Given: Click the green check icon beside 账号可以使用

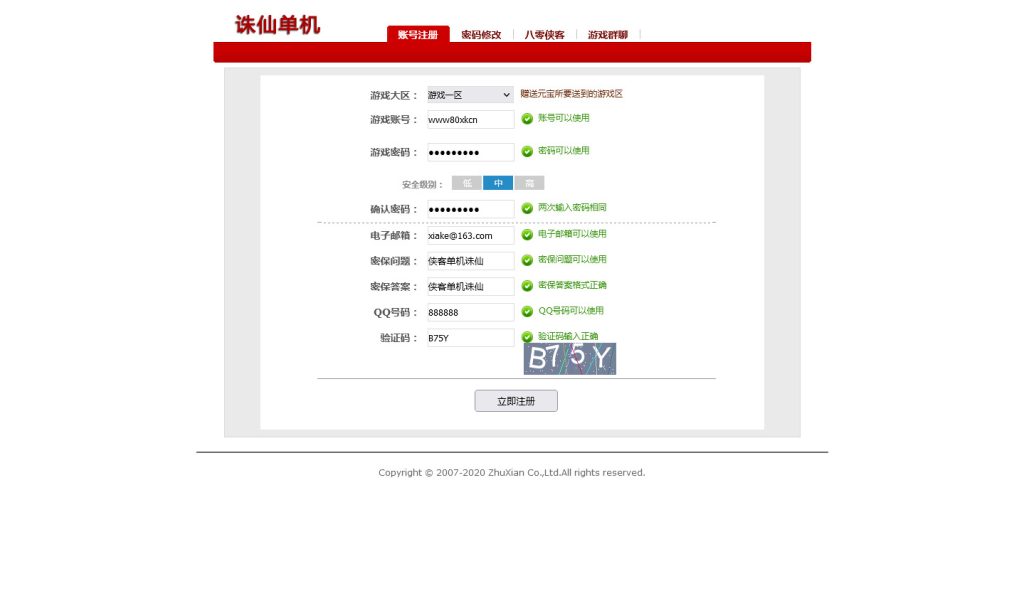Looking at the screenshot, I should (x=527, y=119).
